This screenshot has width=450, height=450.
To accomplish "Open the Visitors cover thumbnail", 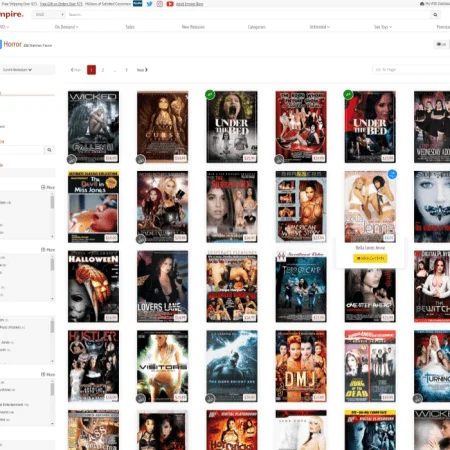I will pyautogui.click(x=162, y=366).
